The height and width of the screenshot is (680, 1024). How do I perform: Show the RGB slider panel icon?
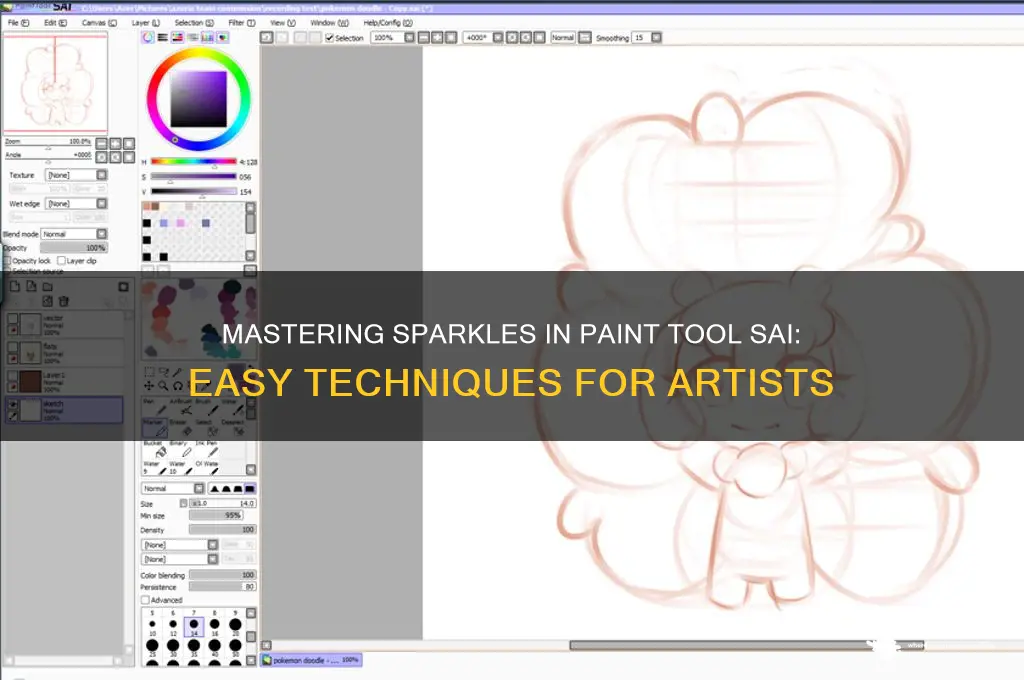163,38
